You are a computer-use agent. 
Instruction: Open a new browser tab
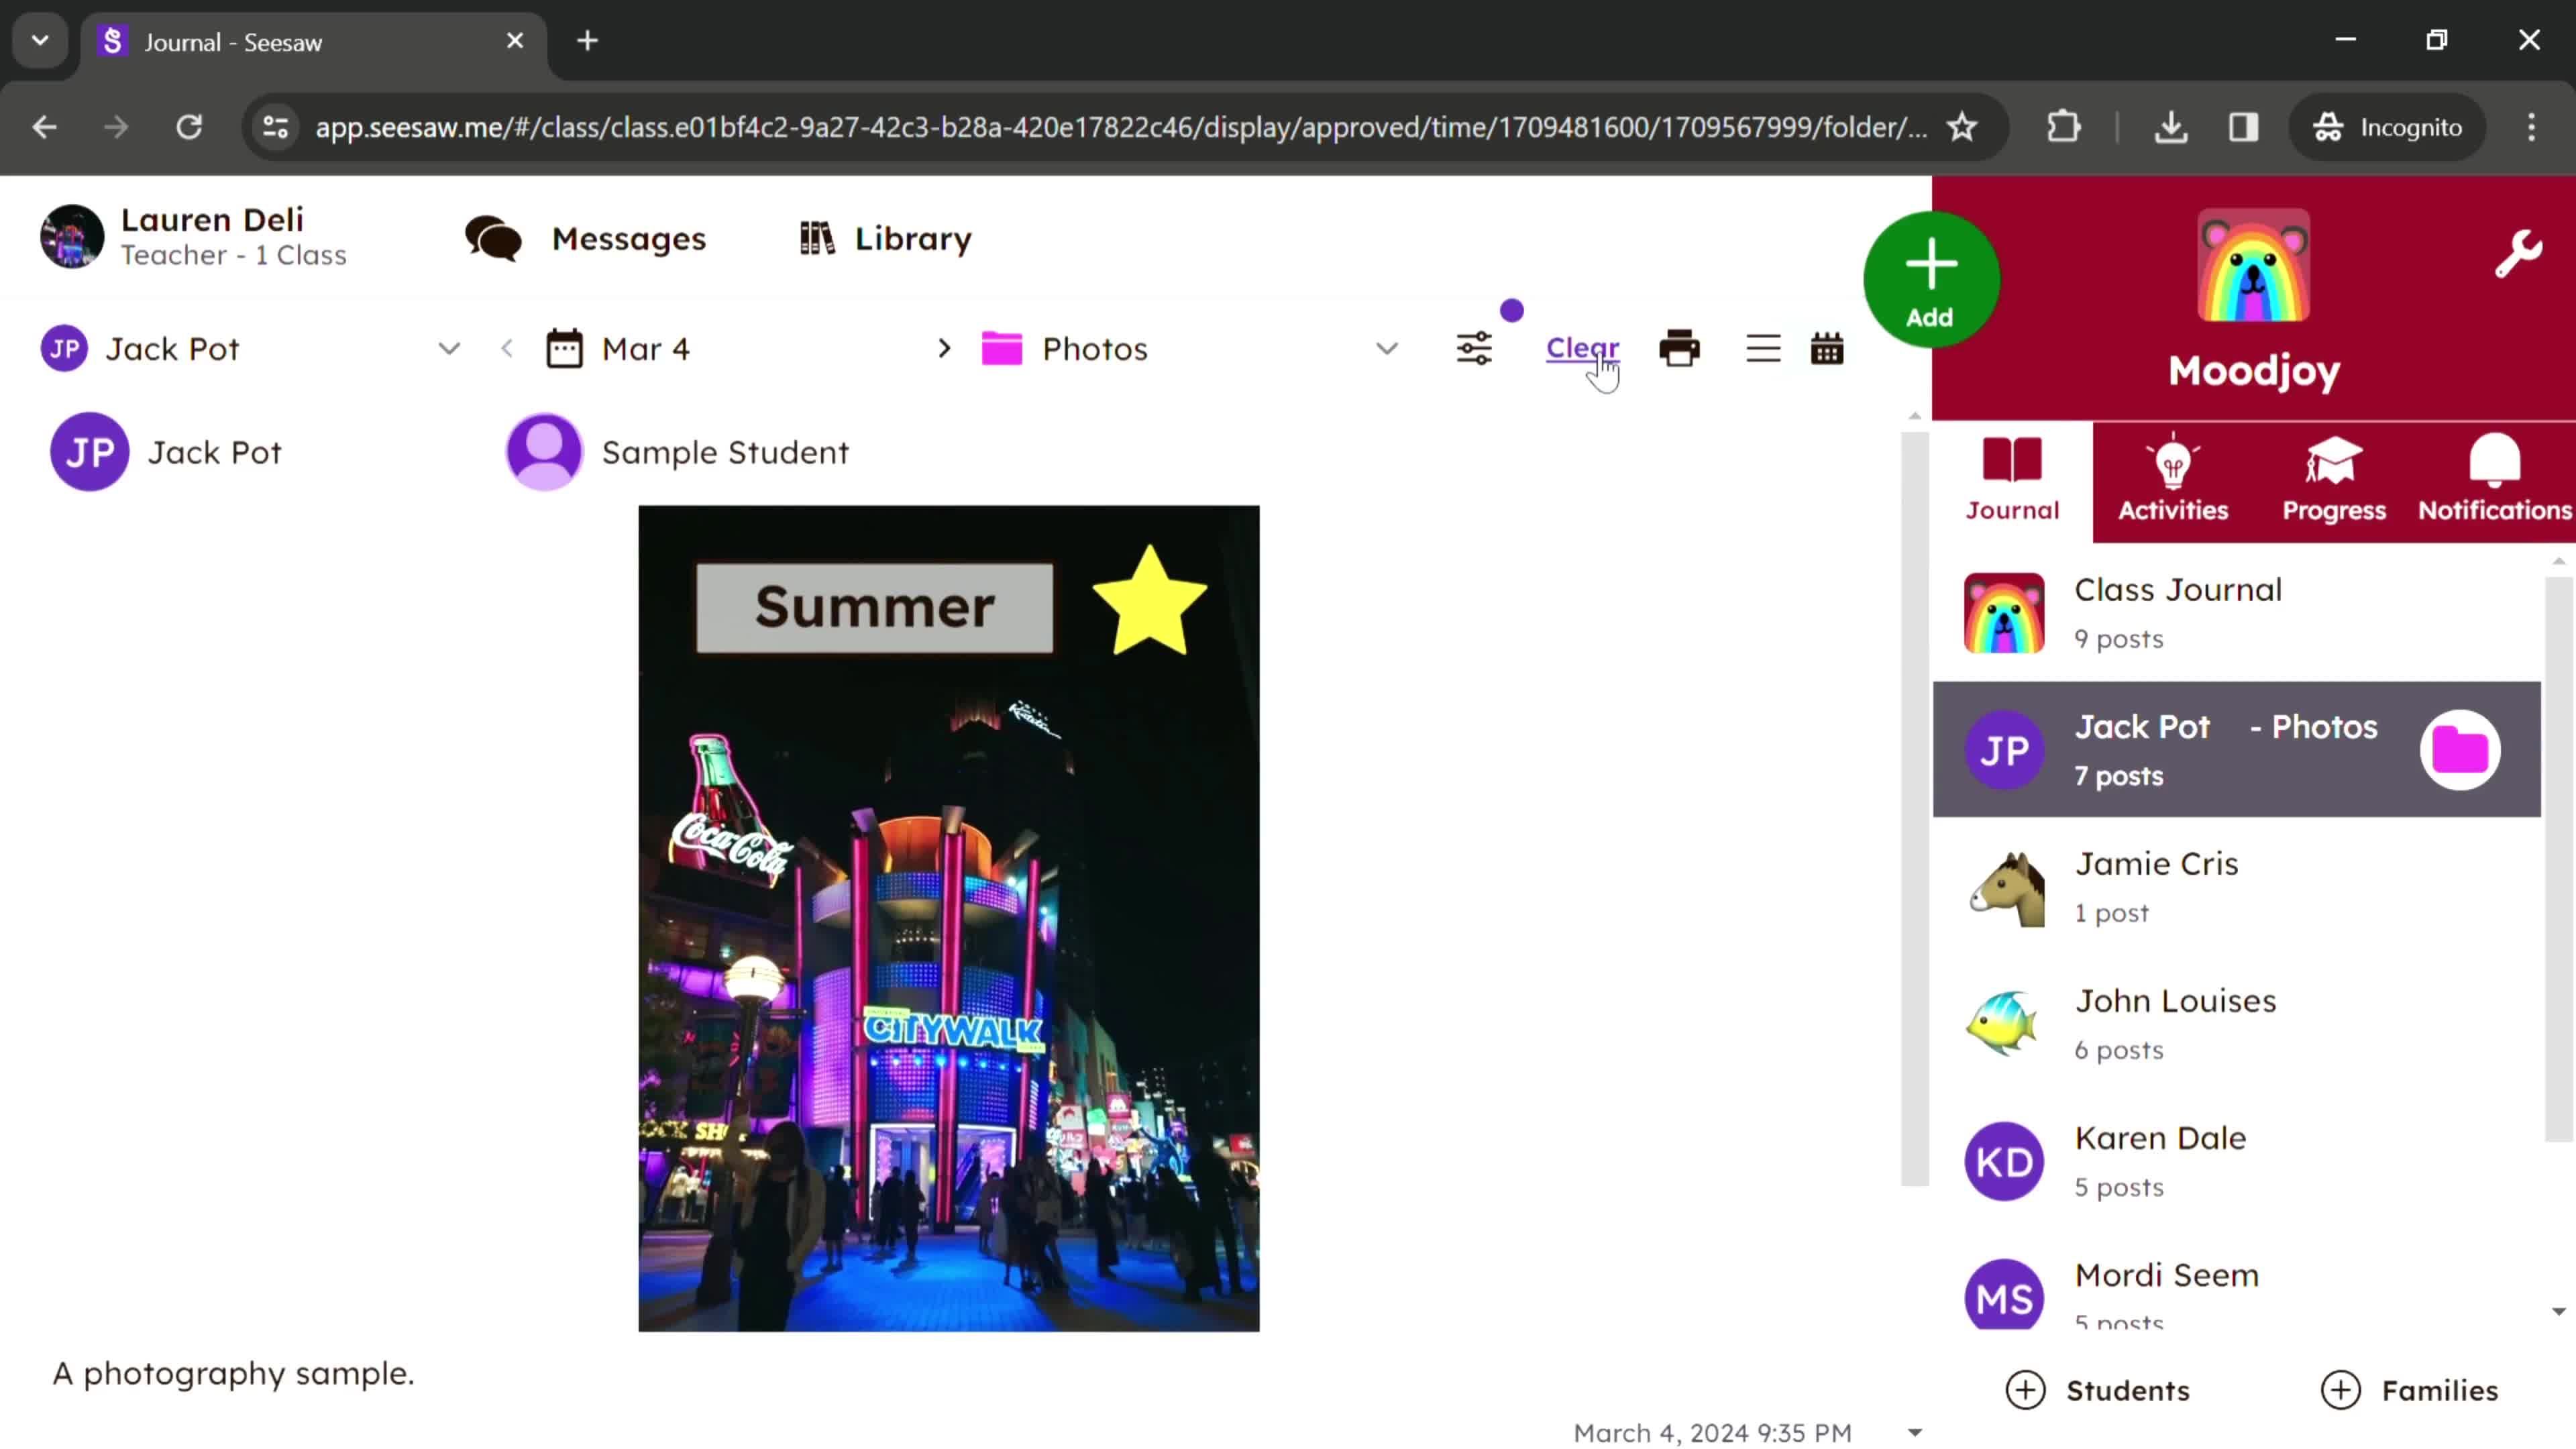(588, 41)
